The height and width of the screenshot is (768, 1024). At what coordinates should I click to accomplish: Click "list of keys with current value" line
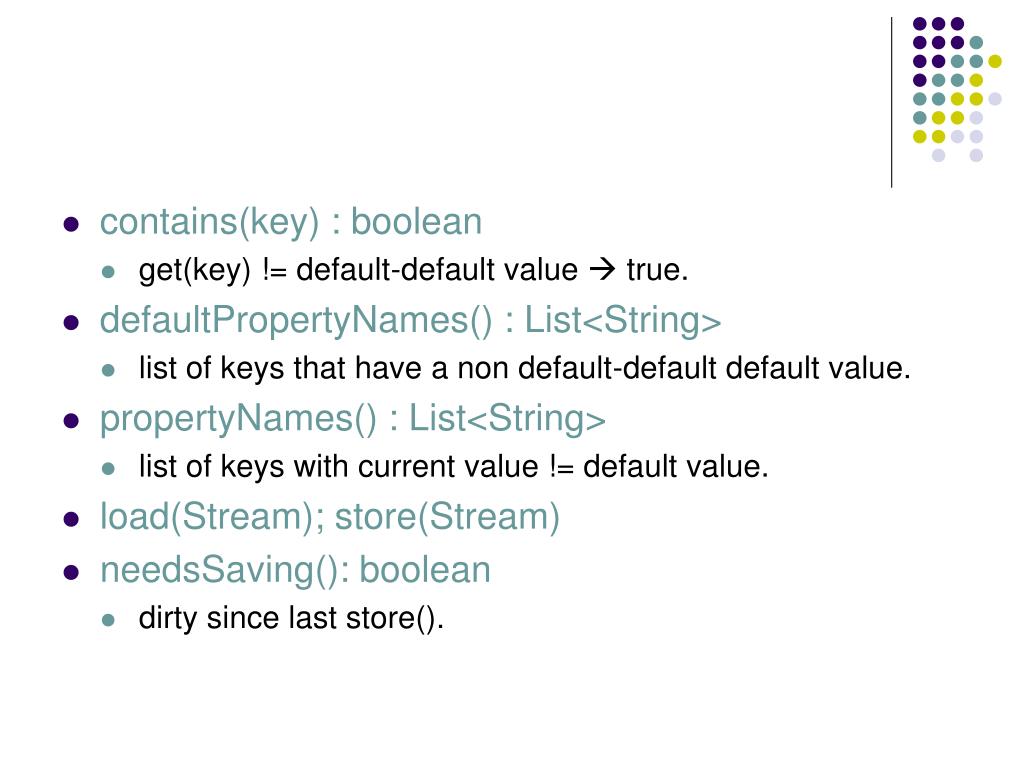[x=453, y=467]
